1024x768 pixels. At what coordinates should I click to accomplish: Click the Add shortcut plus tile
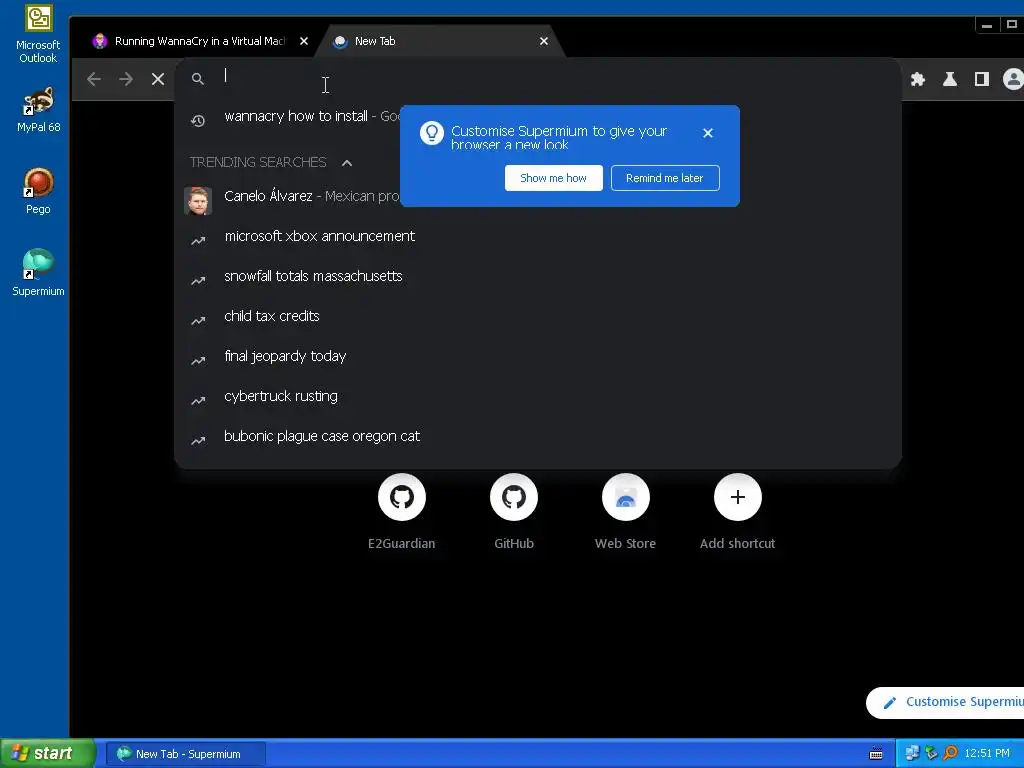point(737,513)
